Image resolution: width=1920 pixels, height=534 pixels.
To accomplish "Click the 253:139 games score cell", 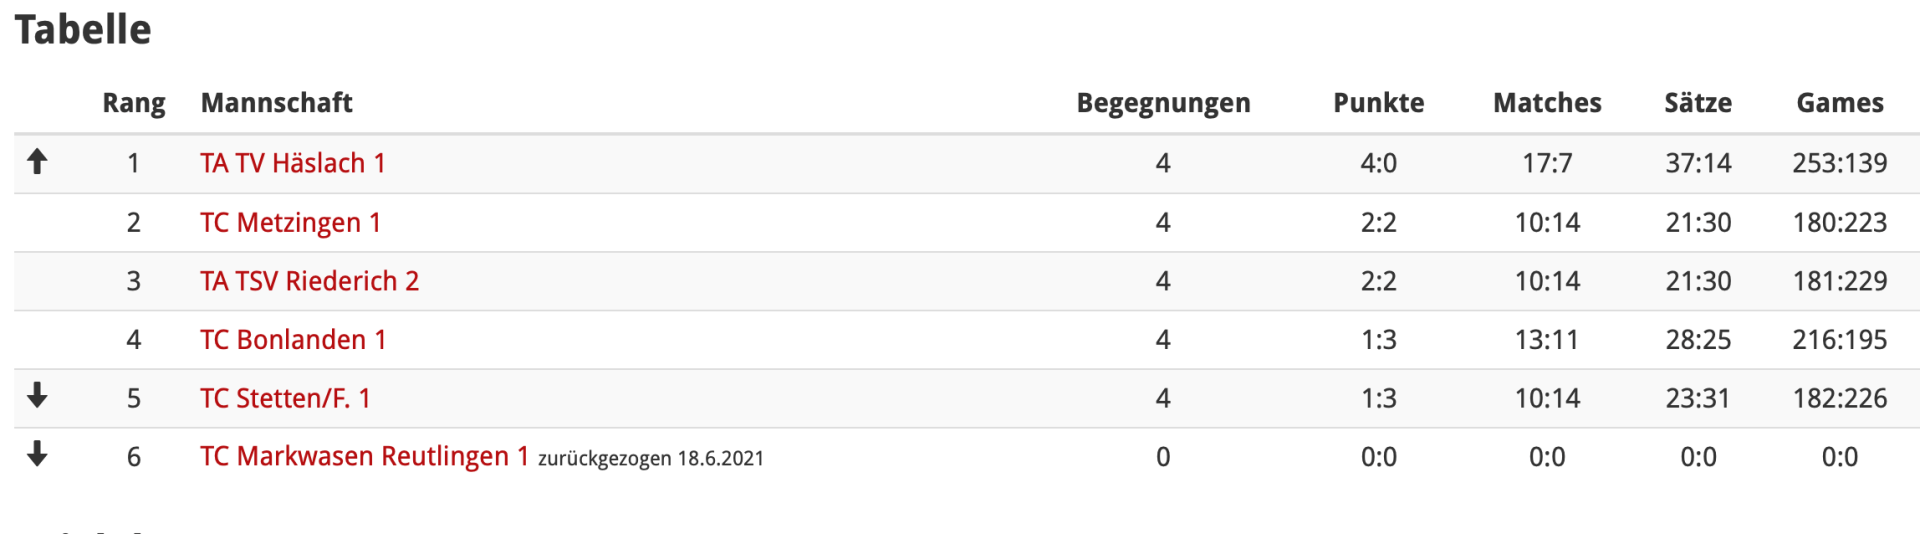I will pos(1839,163).
